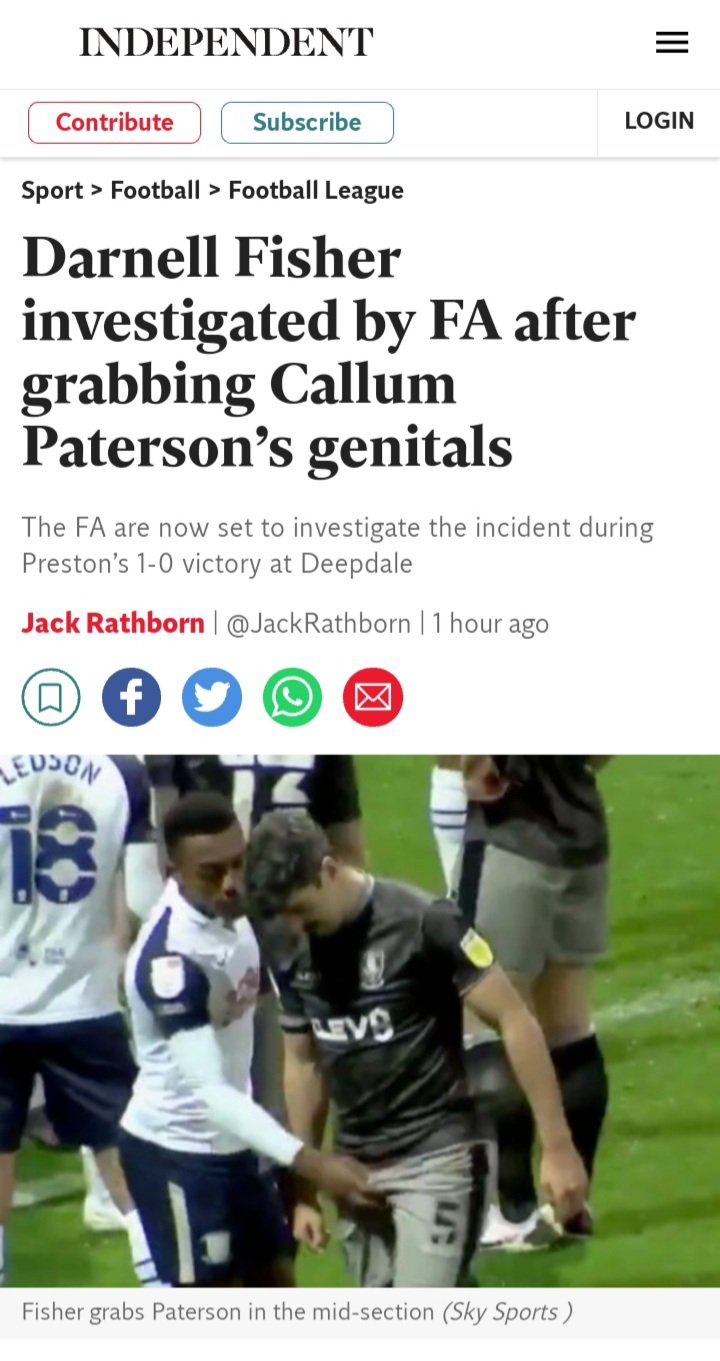Open author Jack Rathborn's page
The height and width of the screenshot is (1361, 720).
[x=113, y=623]
